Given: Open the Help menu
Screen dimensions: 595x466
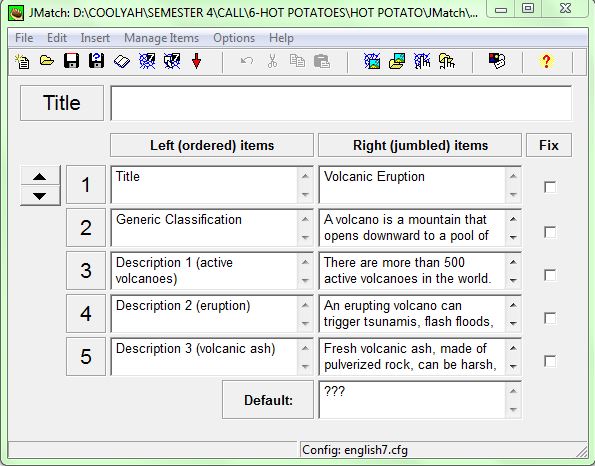Looking at the screenshot, I should [281, 38].
